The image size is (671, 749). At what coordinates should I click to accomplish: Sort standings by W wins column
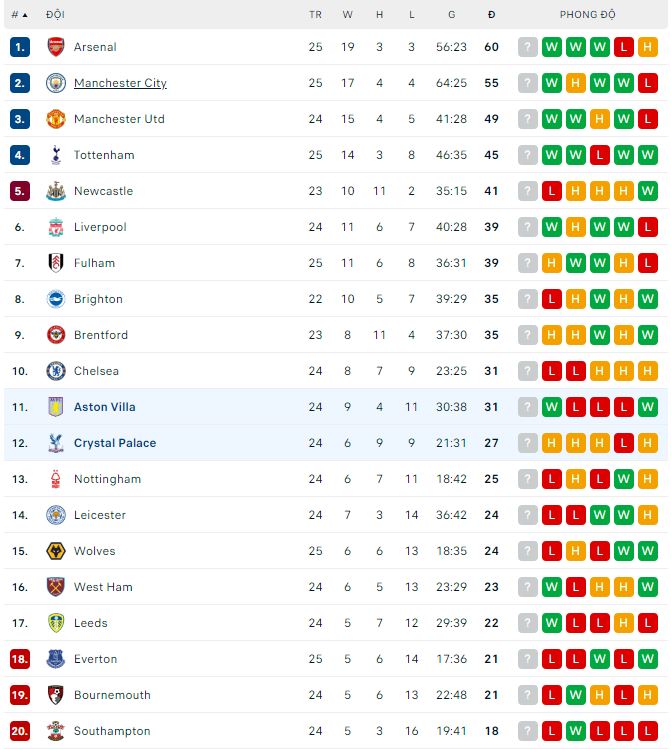[348, 15]
